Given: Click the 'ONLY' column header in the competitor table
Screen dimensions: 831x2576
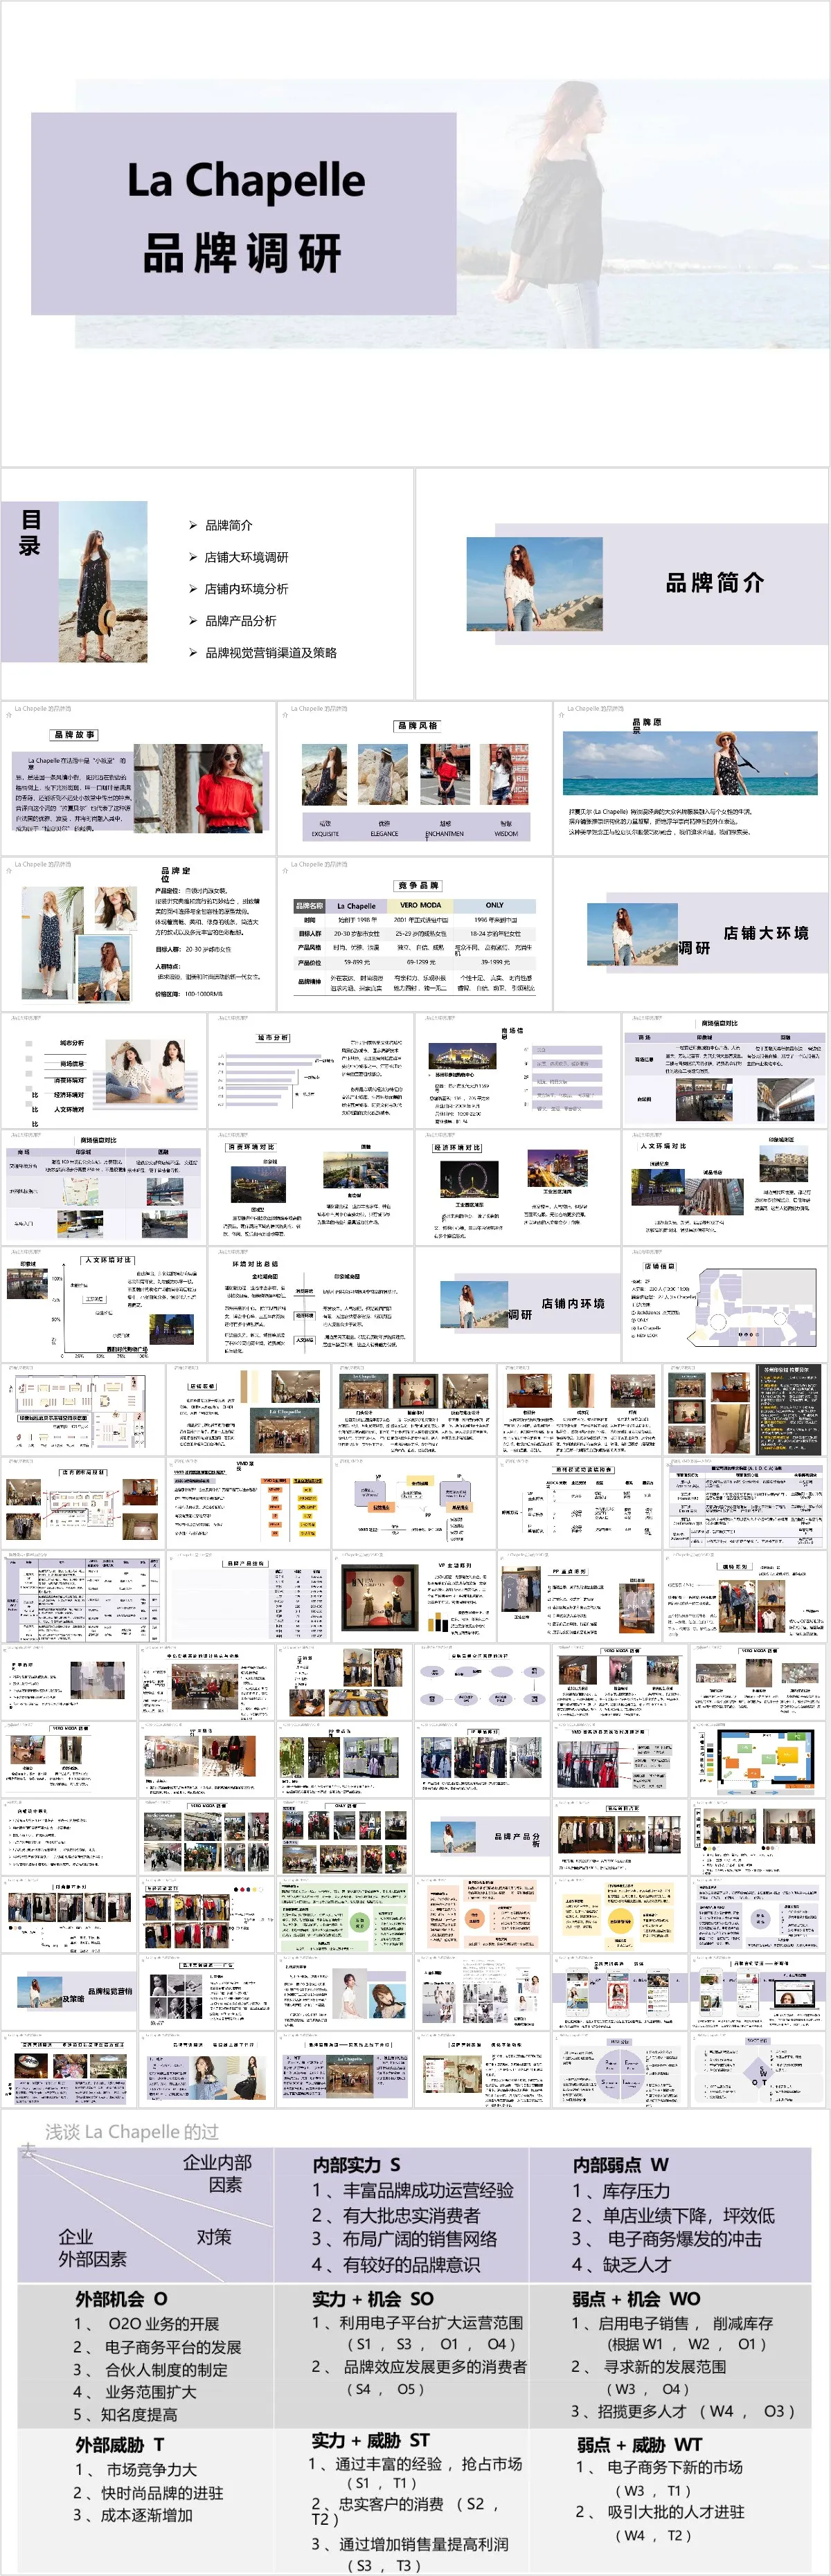Looking at the screenshot, I should 495,905.
